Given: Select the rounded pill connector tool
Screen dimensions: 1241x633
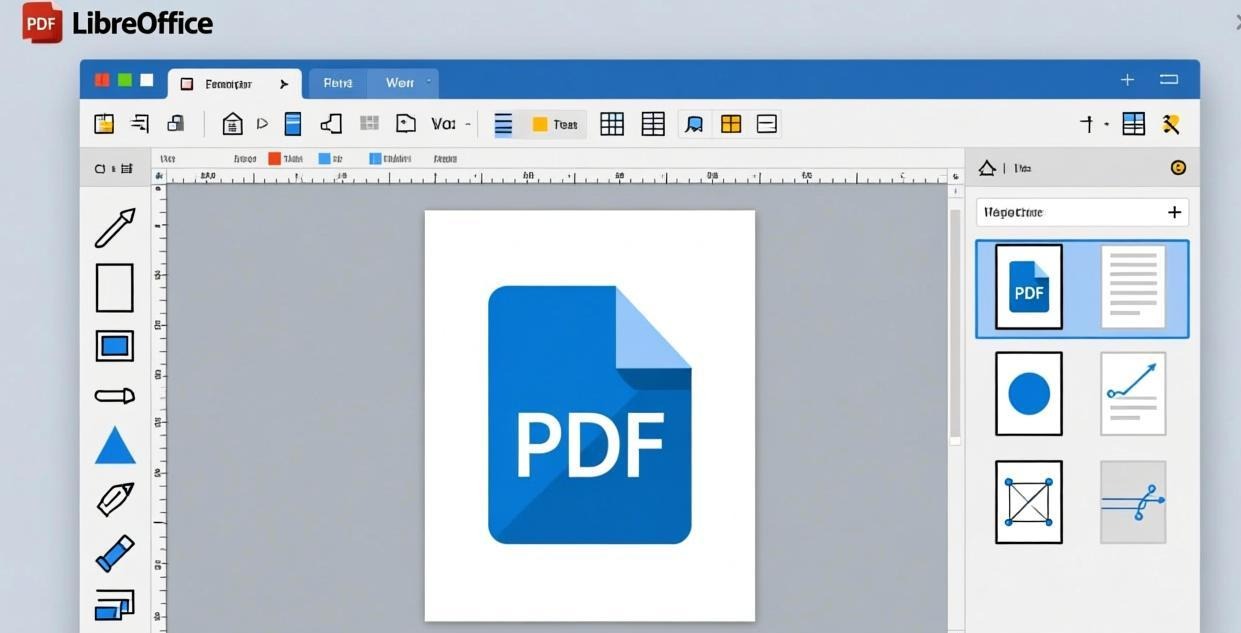Looking at the screenshot, I should (x=115, y=396).
